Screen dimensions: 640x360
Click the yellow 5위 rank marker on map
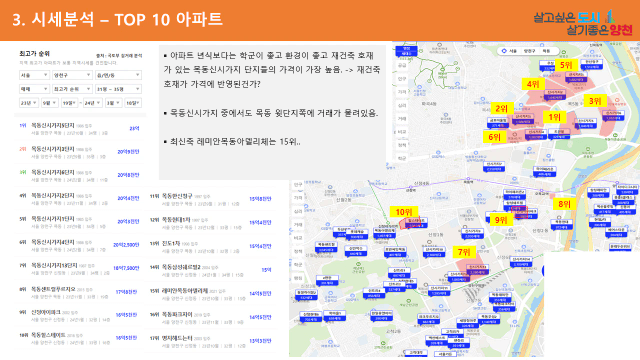(566, 65)
